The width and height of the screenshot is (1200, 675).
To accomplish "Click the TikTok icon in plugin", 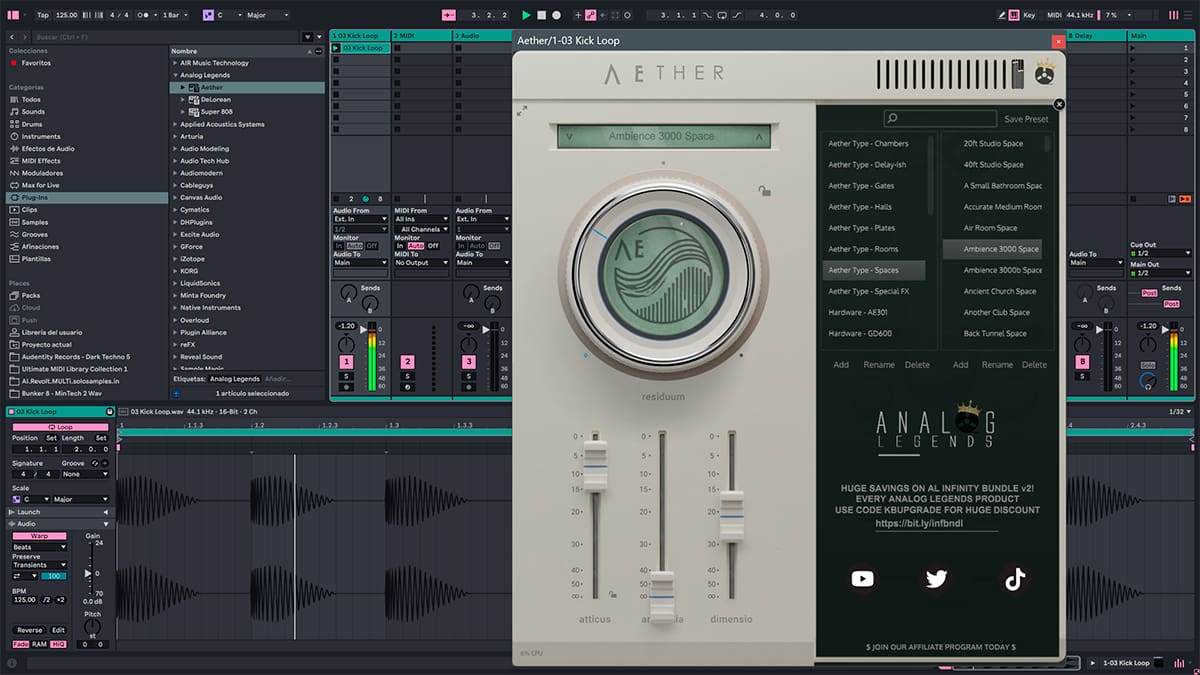I will (1014, 578).
